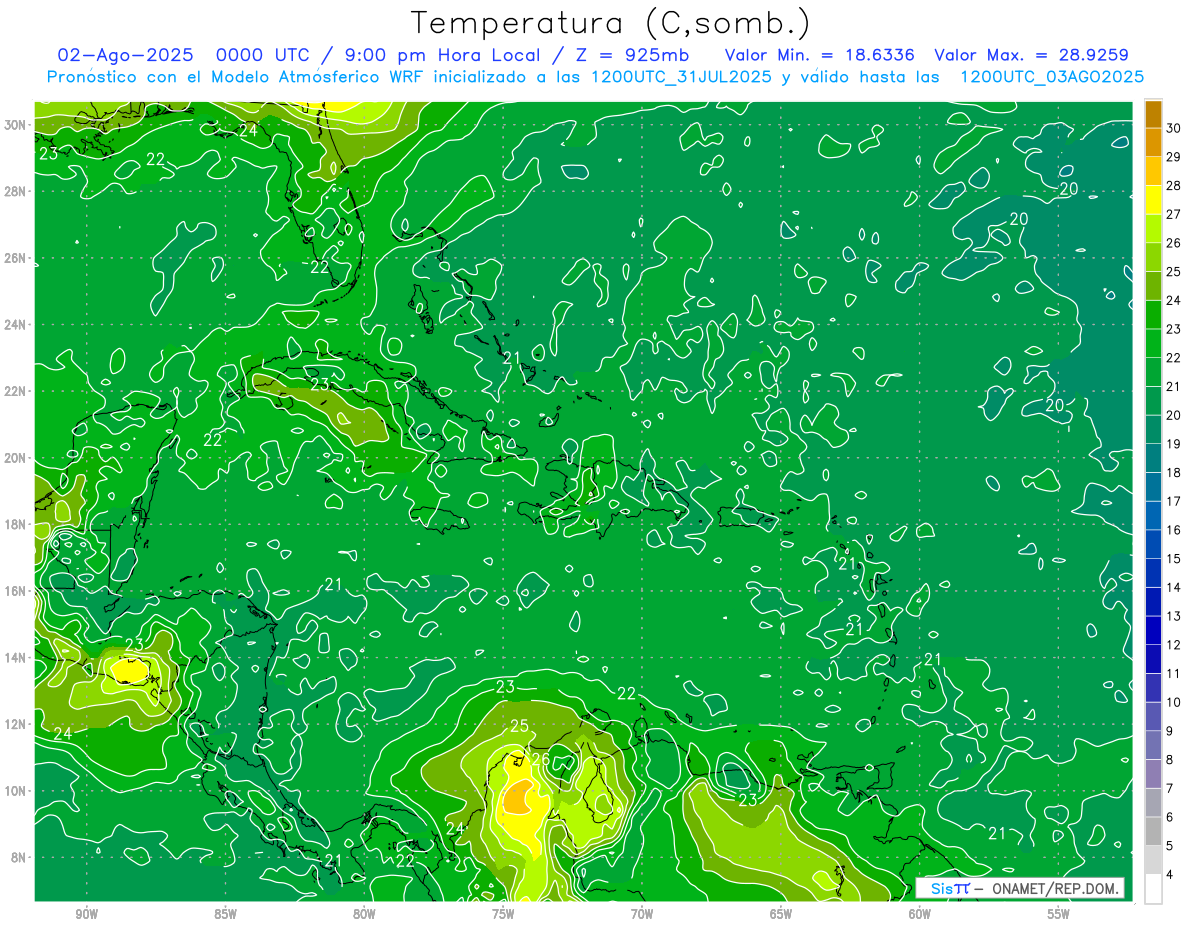Click the '60W' longitude label

tap(920, 914)
